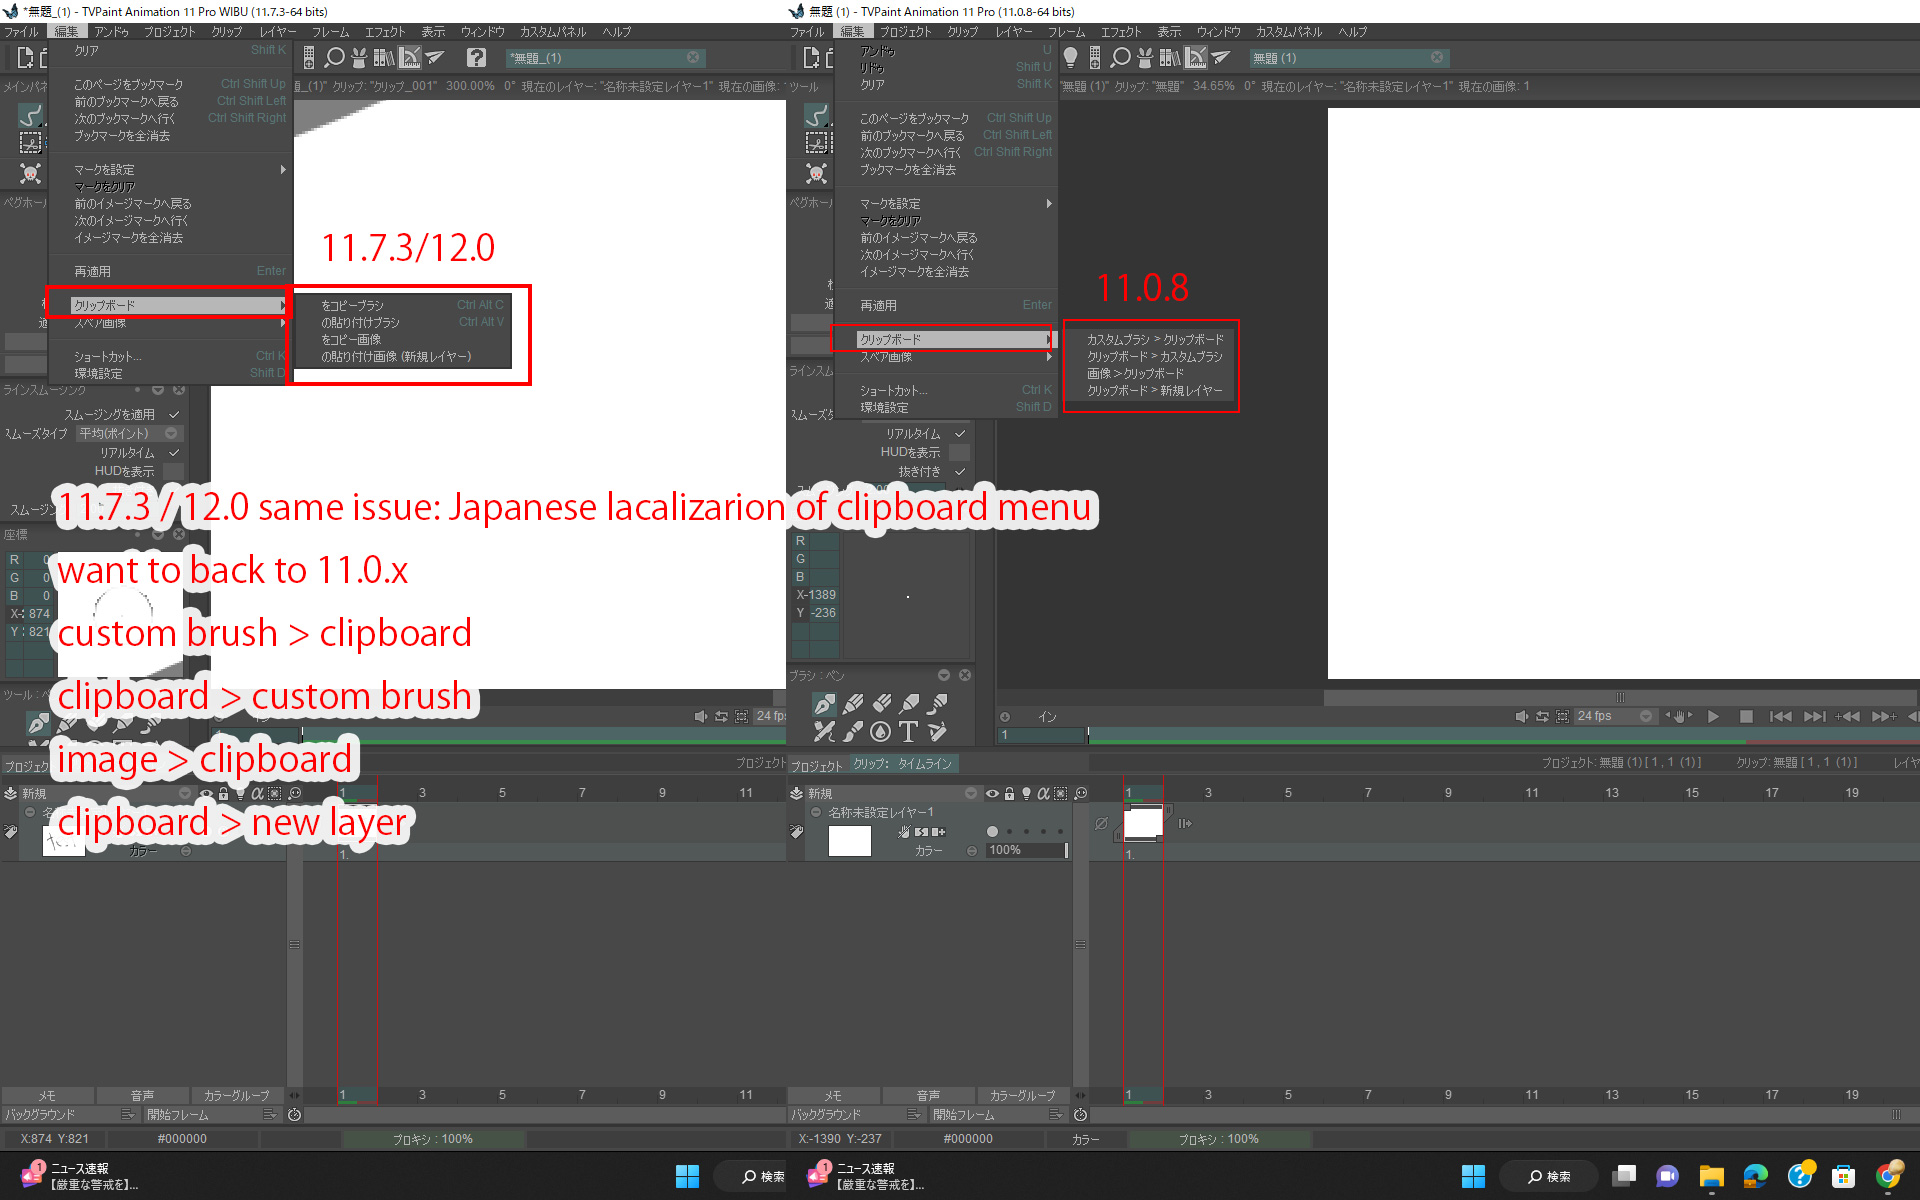Viewport: 1920px width, 1200px height.
Task: Select the Pen brush tool in right window
Action: point(824,704)
